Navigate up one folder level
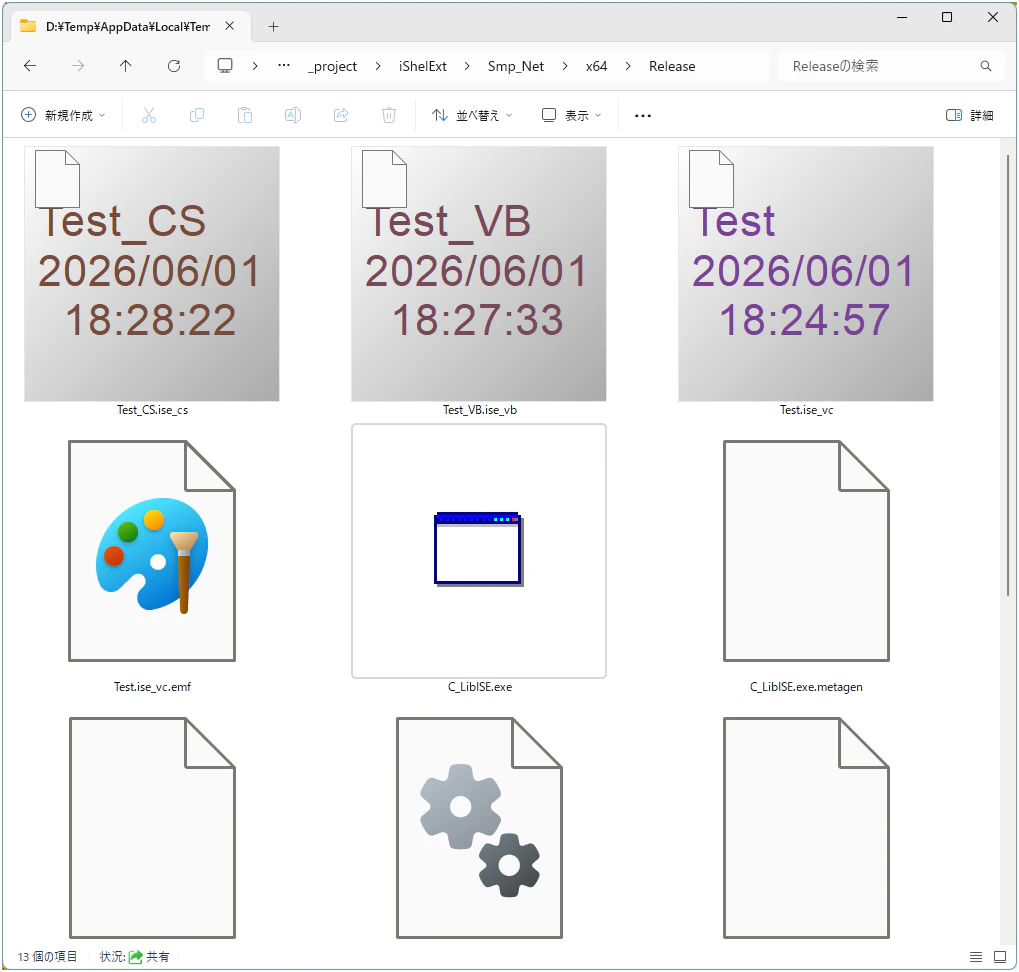Viewport: 1019px width, 972px height. pyautogui.click(x=125, y=66)
